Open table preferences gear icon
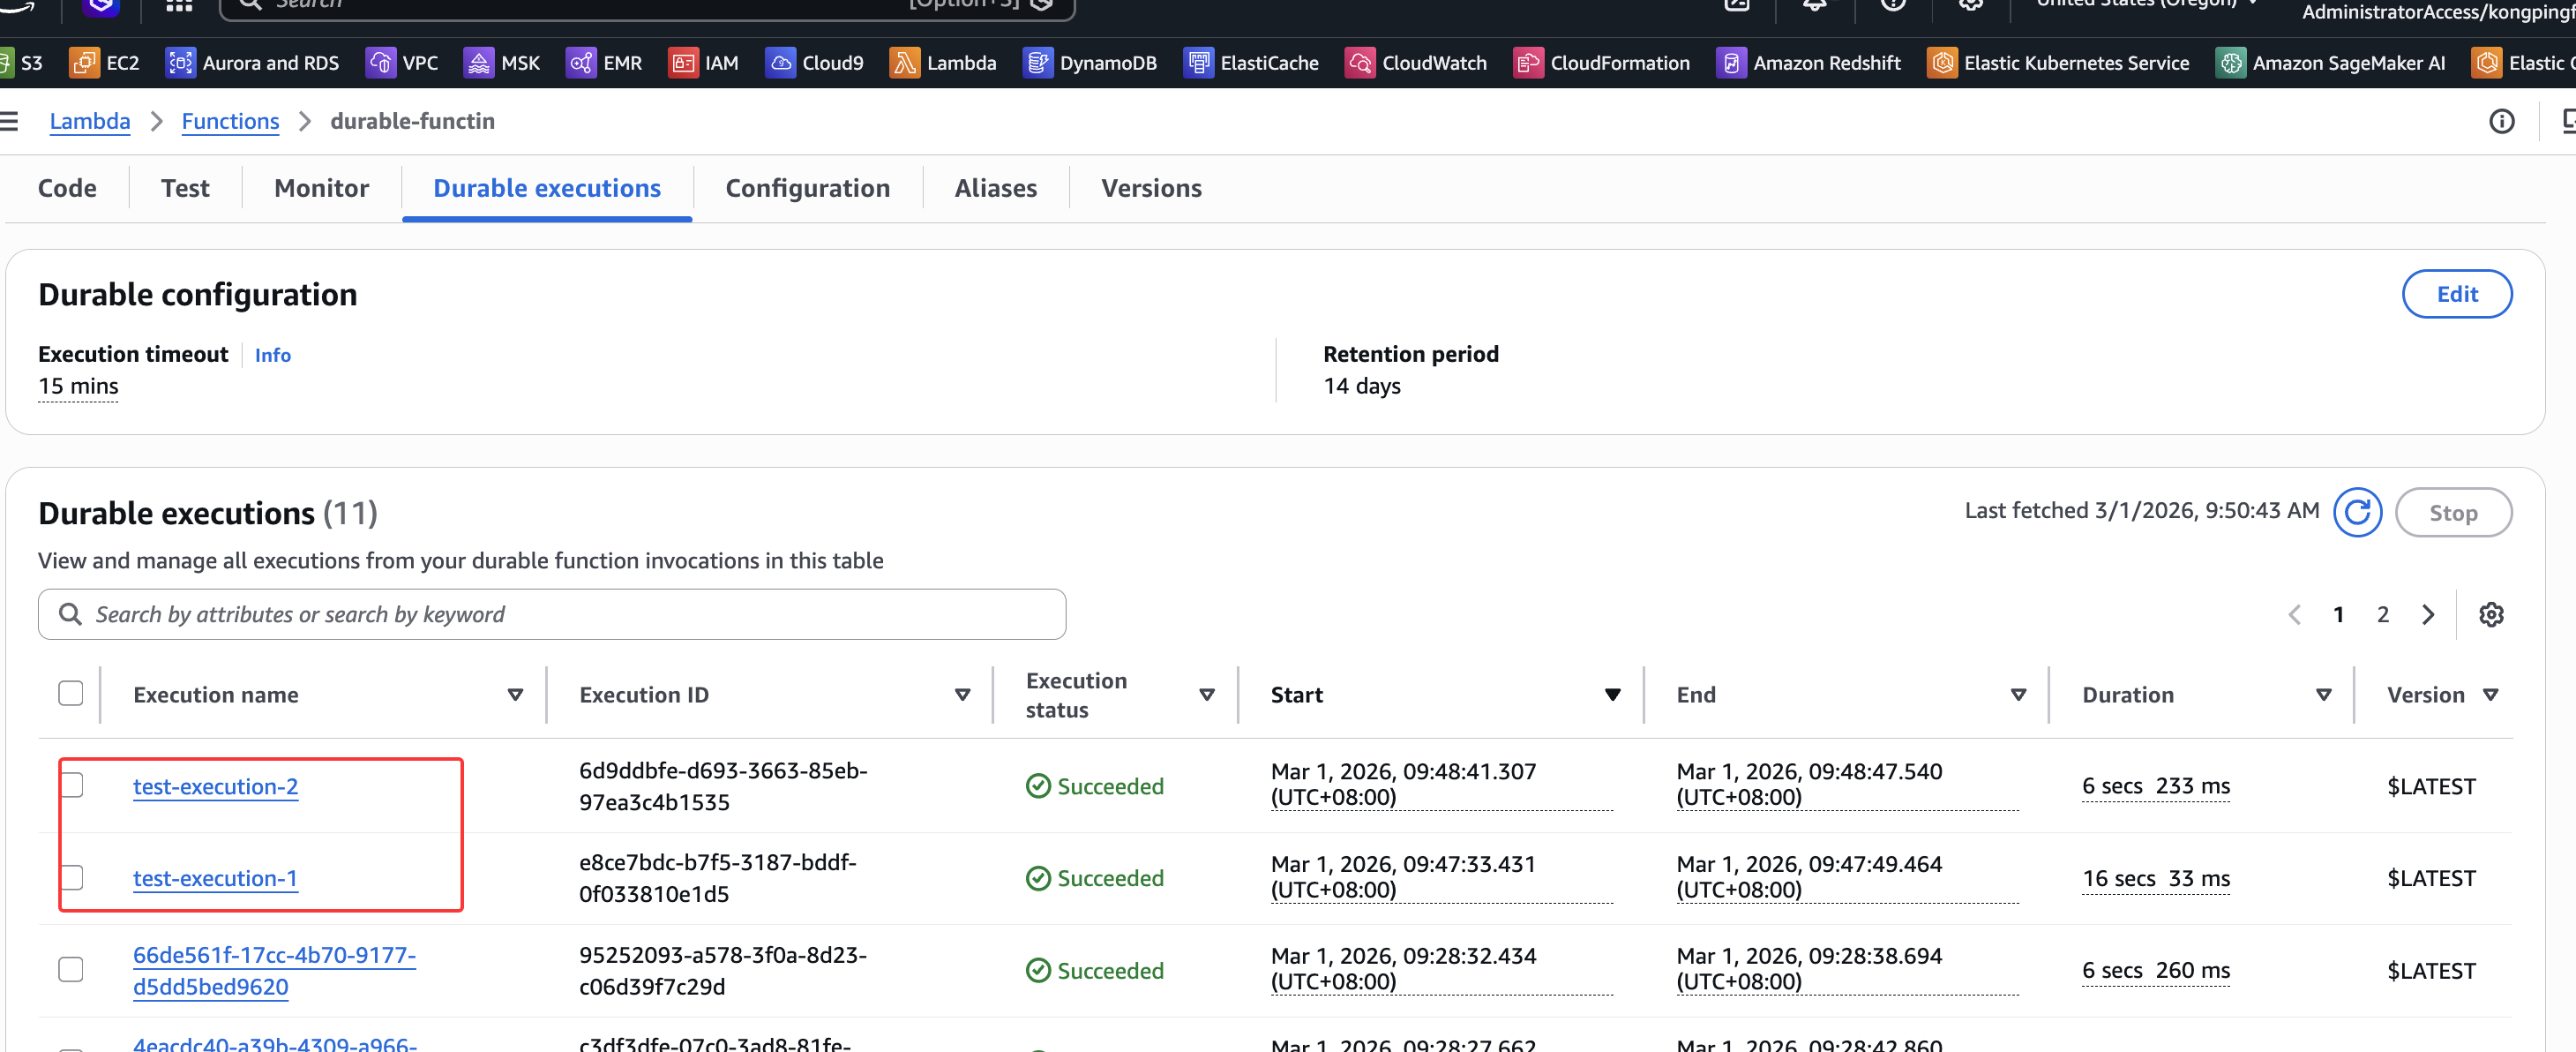 pyautogui.click(x=2490, y=614)
